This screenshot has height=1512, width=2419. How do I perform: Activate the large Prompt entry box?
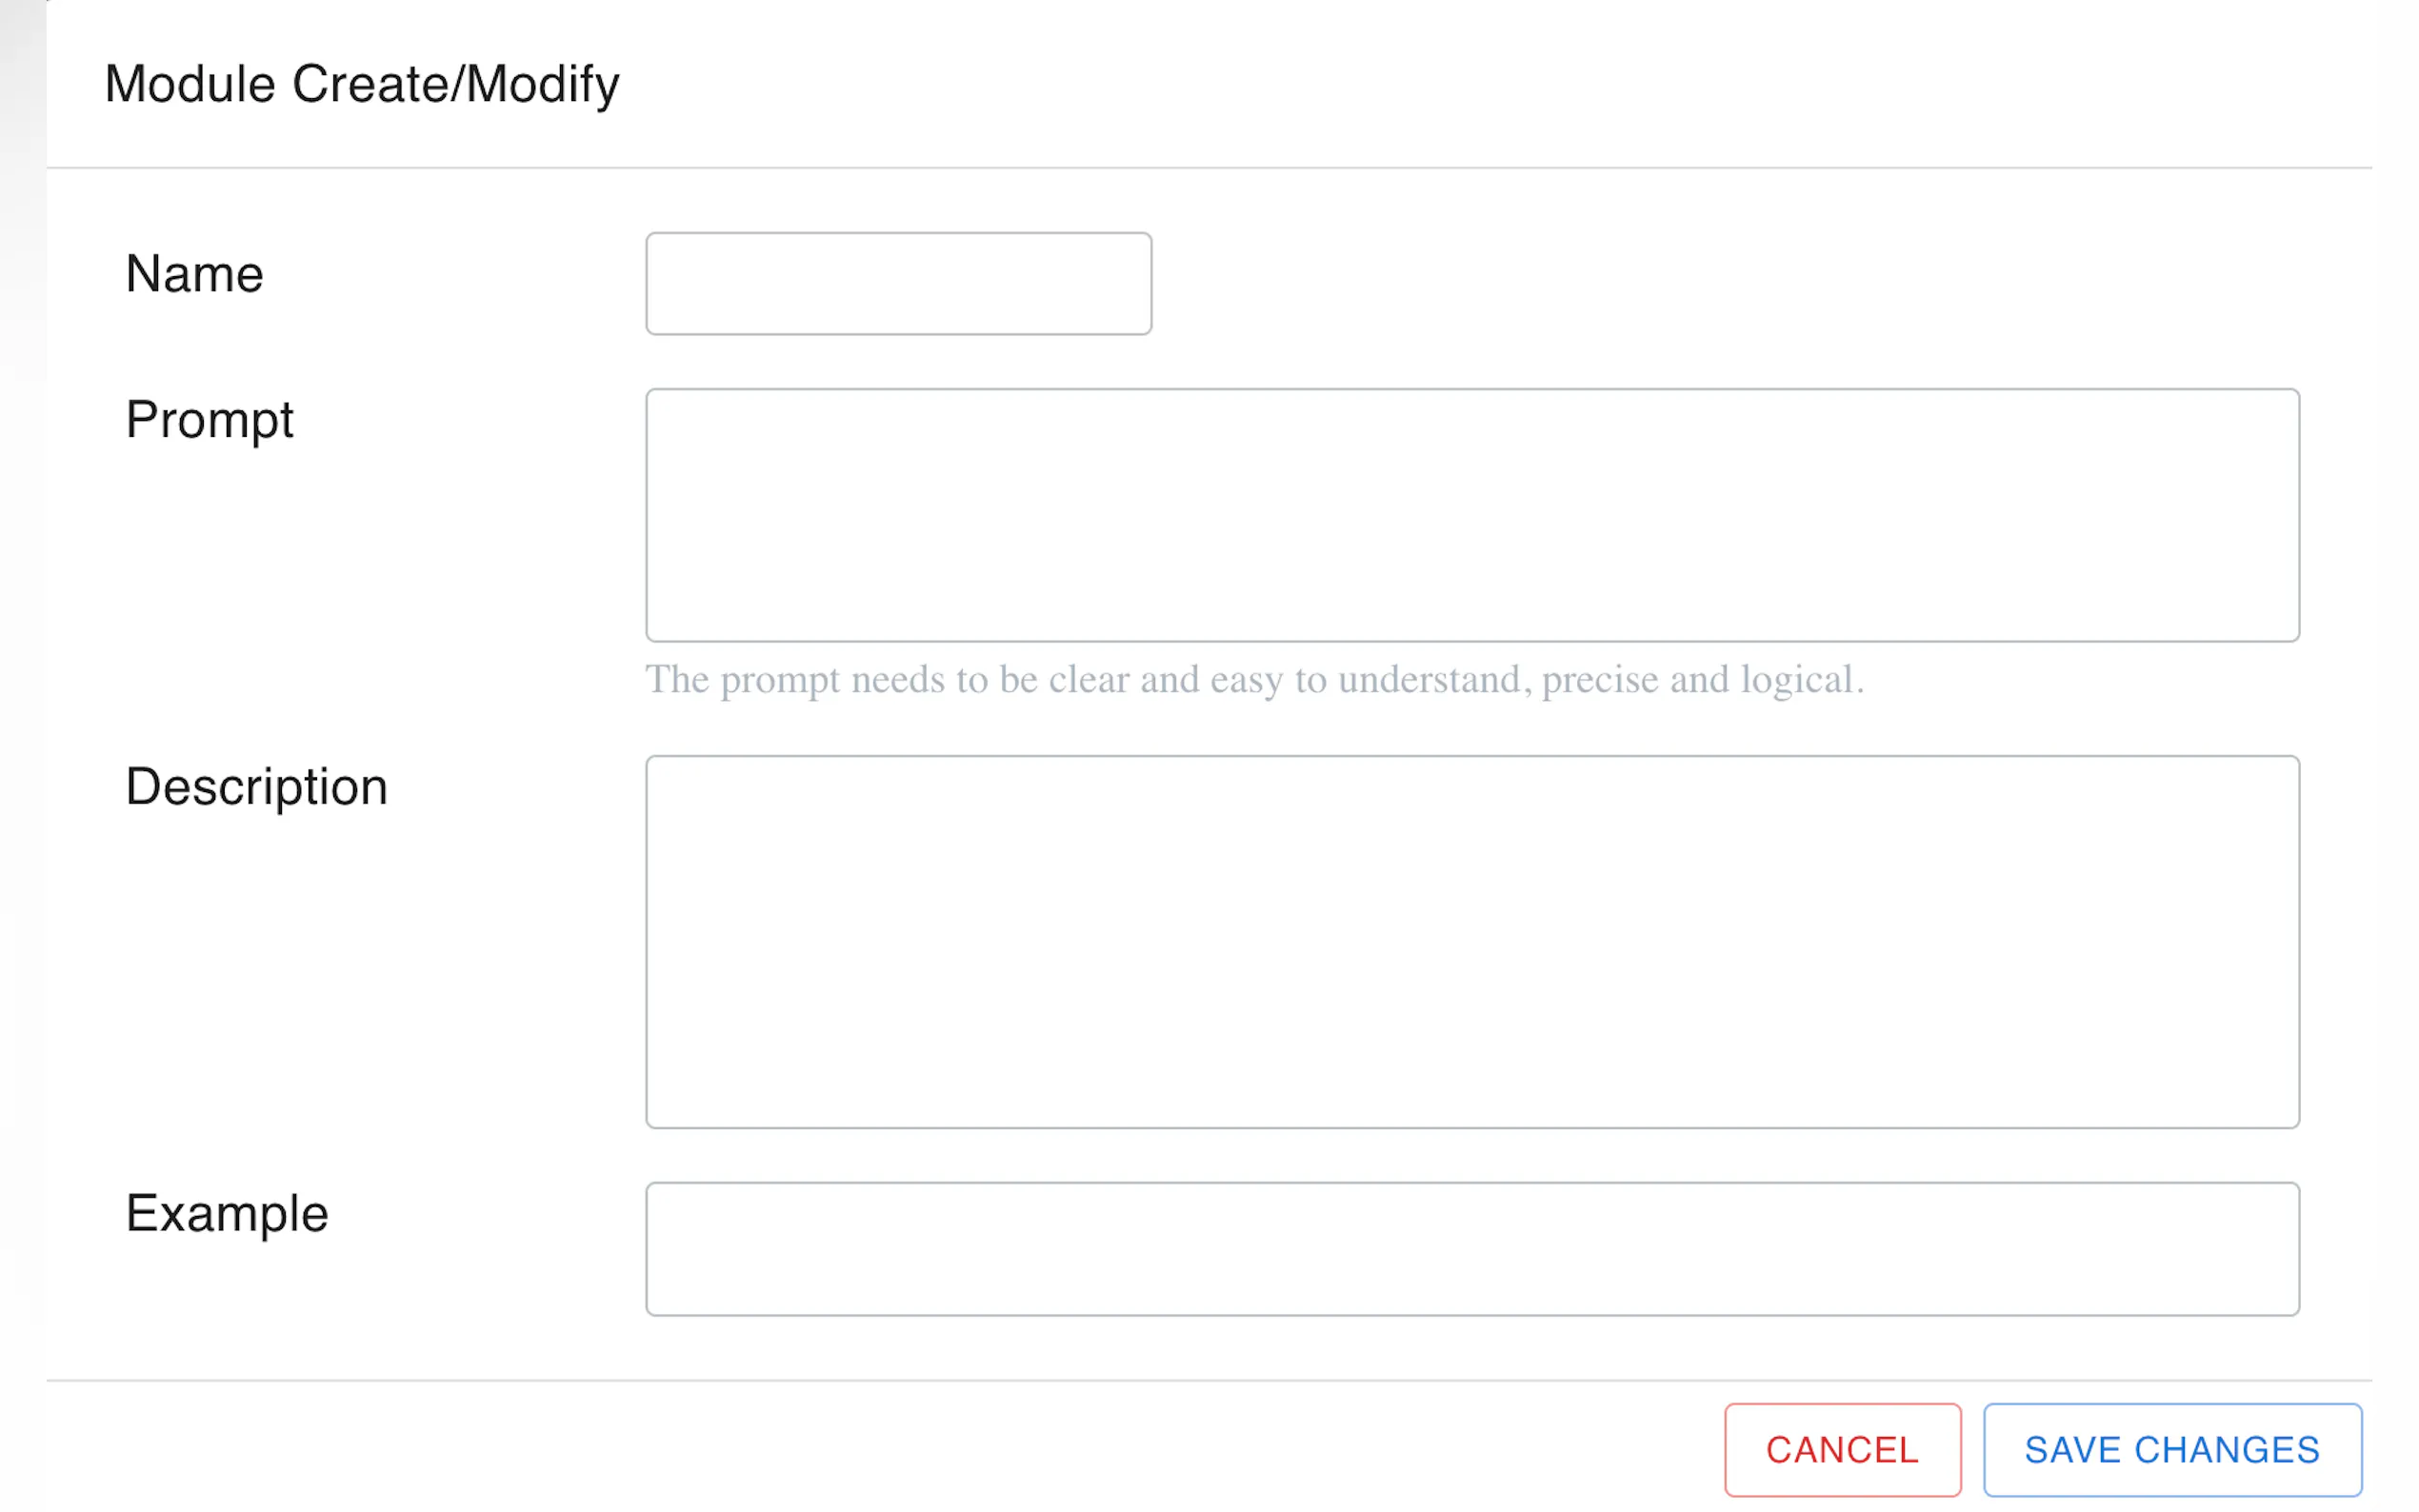coord(1472,514)
